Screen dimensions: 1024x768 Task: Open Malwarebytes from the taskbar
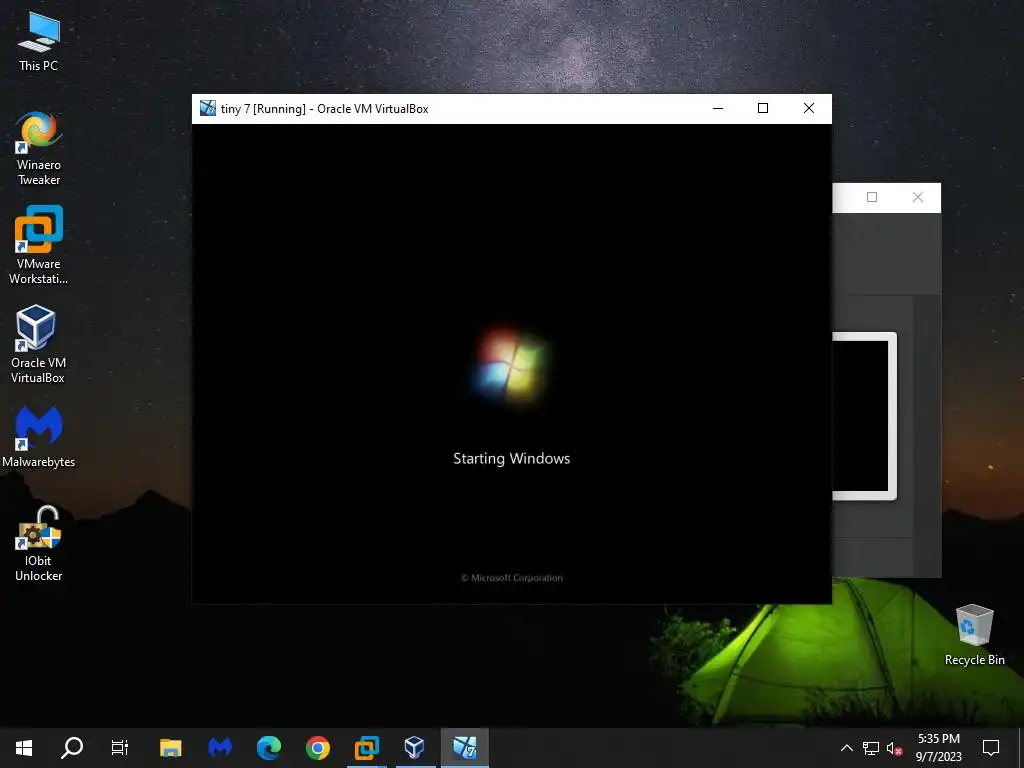pos(220,747)
